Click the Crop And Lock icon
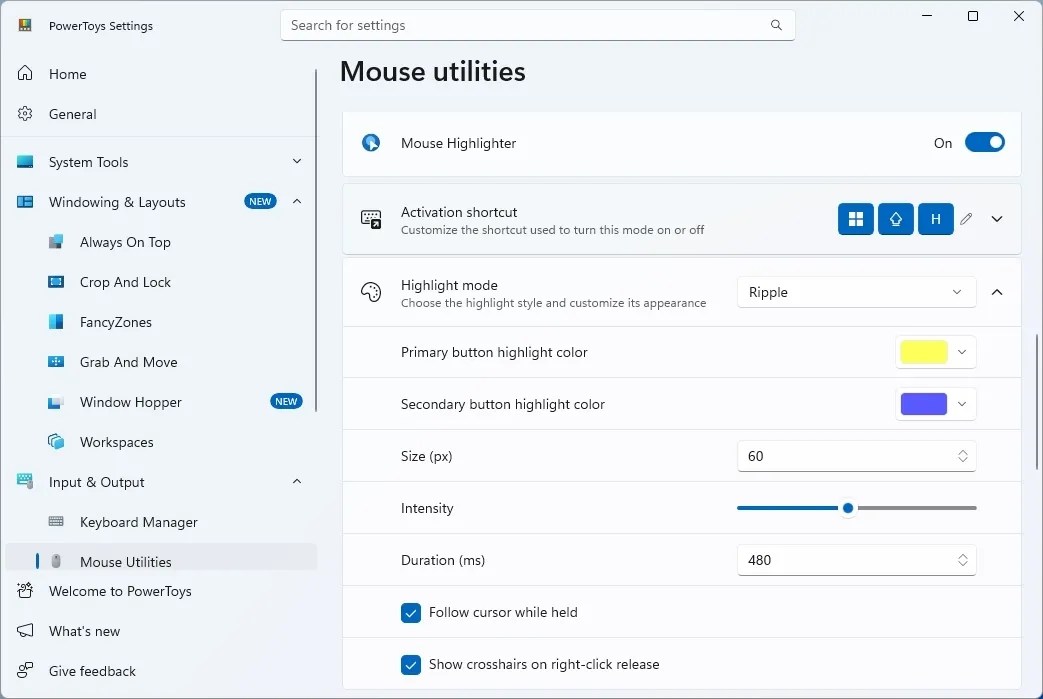The height and width of the screenshot is (699, 1043). (56, 282)
